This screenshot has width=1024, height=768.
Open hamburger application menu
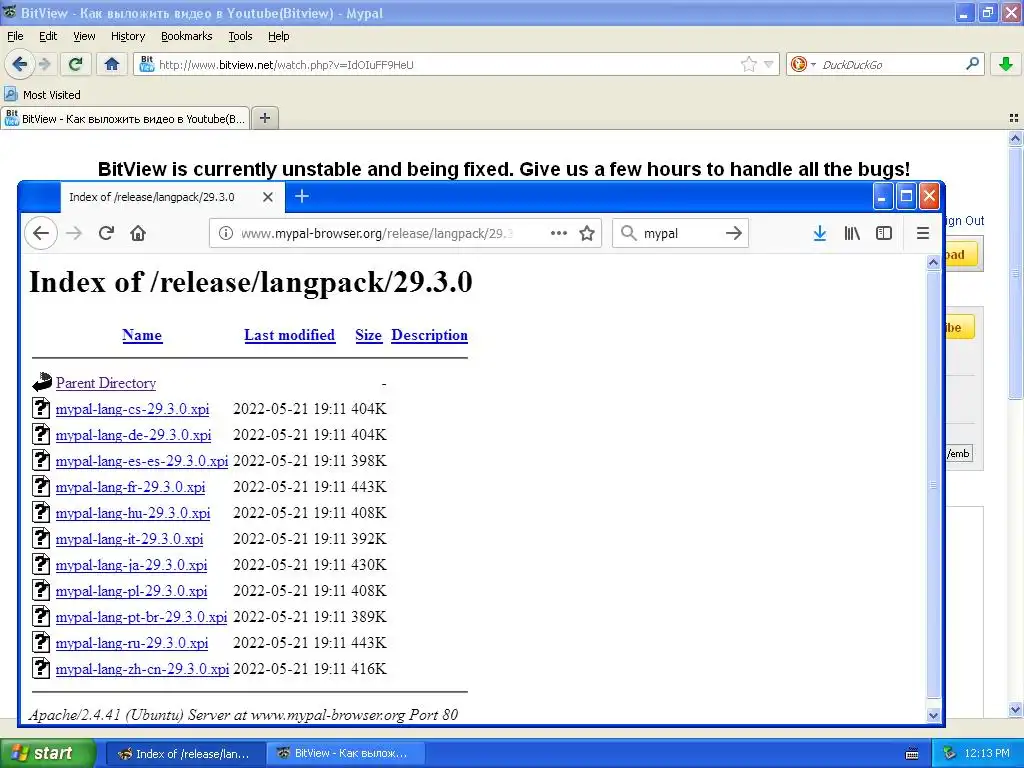[923, 233]
